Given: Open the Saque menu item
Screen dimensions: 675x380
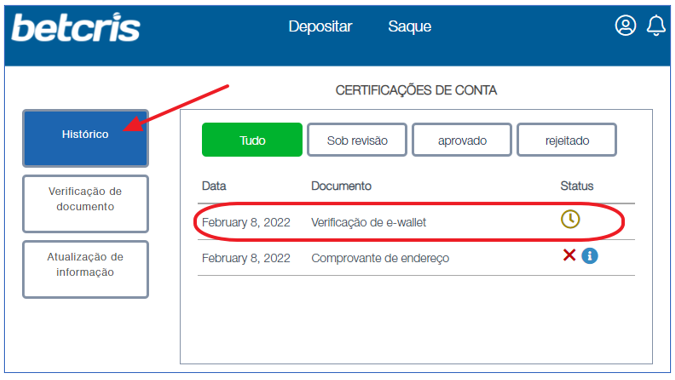Looking at the screenshot, I should [x=409, y=27].
